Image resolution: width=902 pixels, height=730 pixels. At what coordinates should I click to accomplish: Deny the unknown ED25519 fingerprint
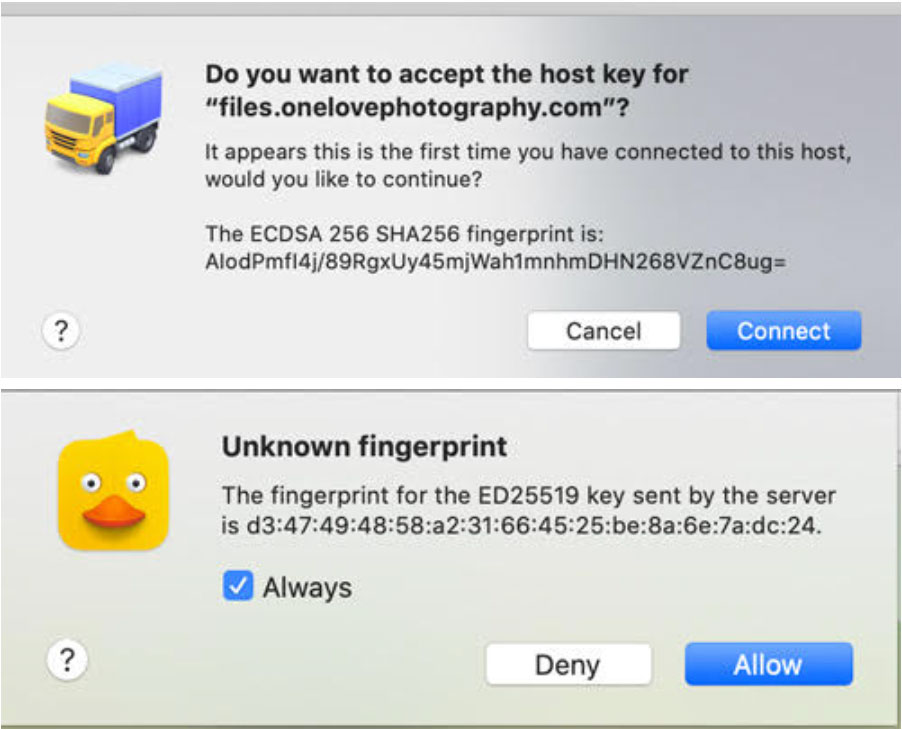567,665
